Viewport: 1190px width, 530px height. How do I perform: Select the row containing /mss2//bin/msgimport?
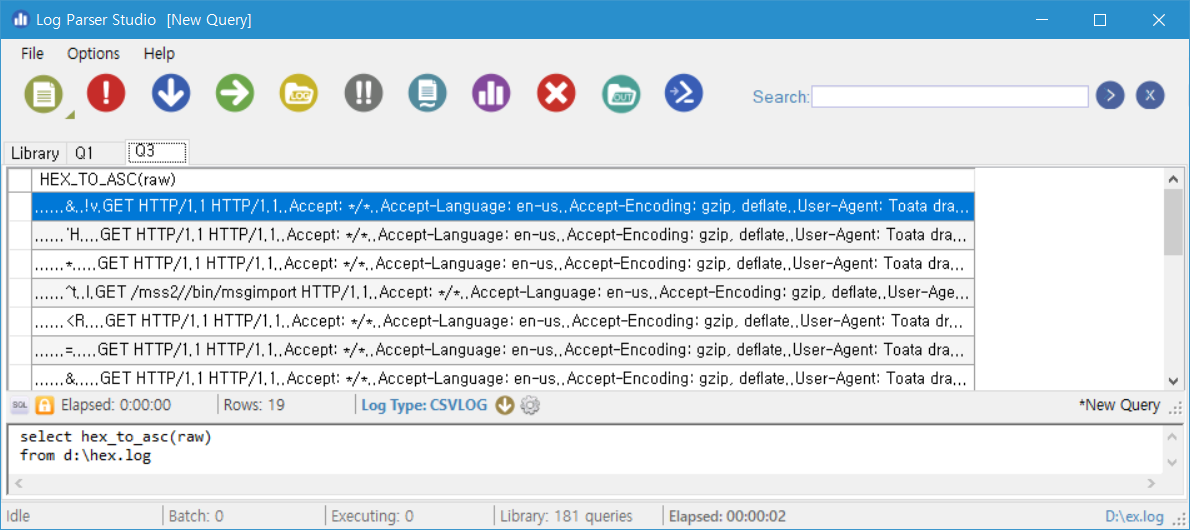point(503,293)
